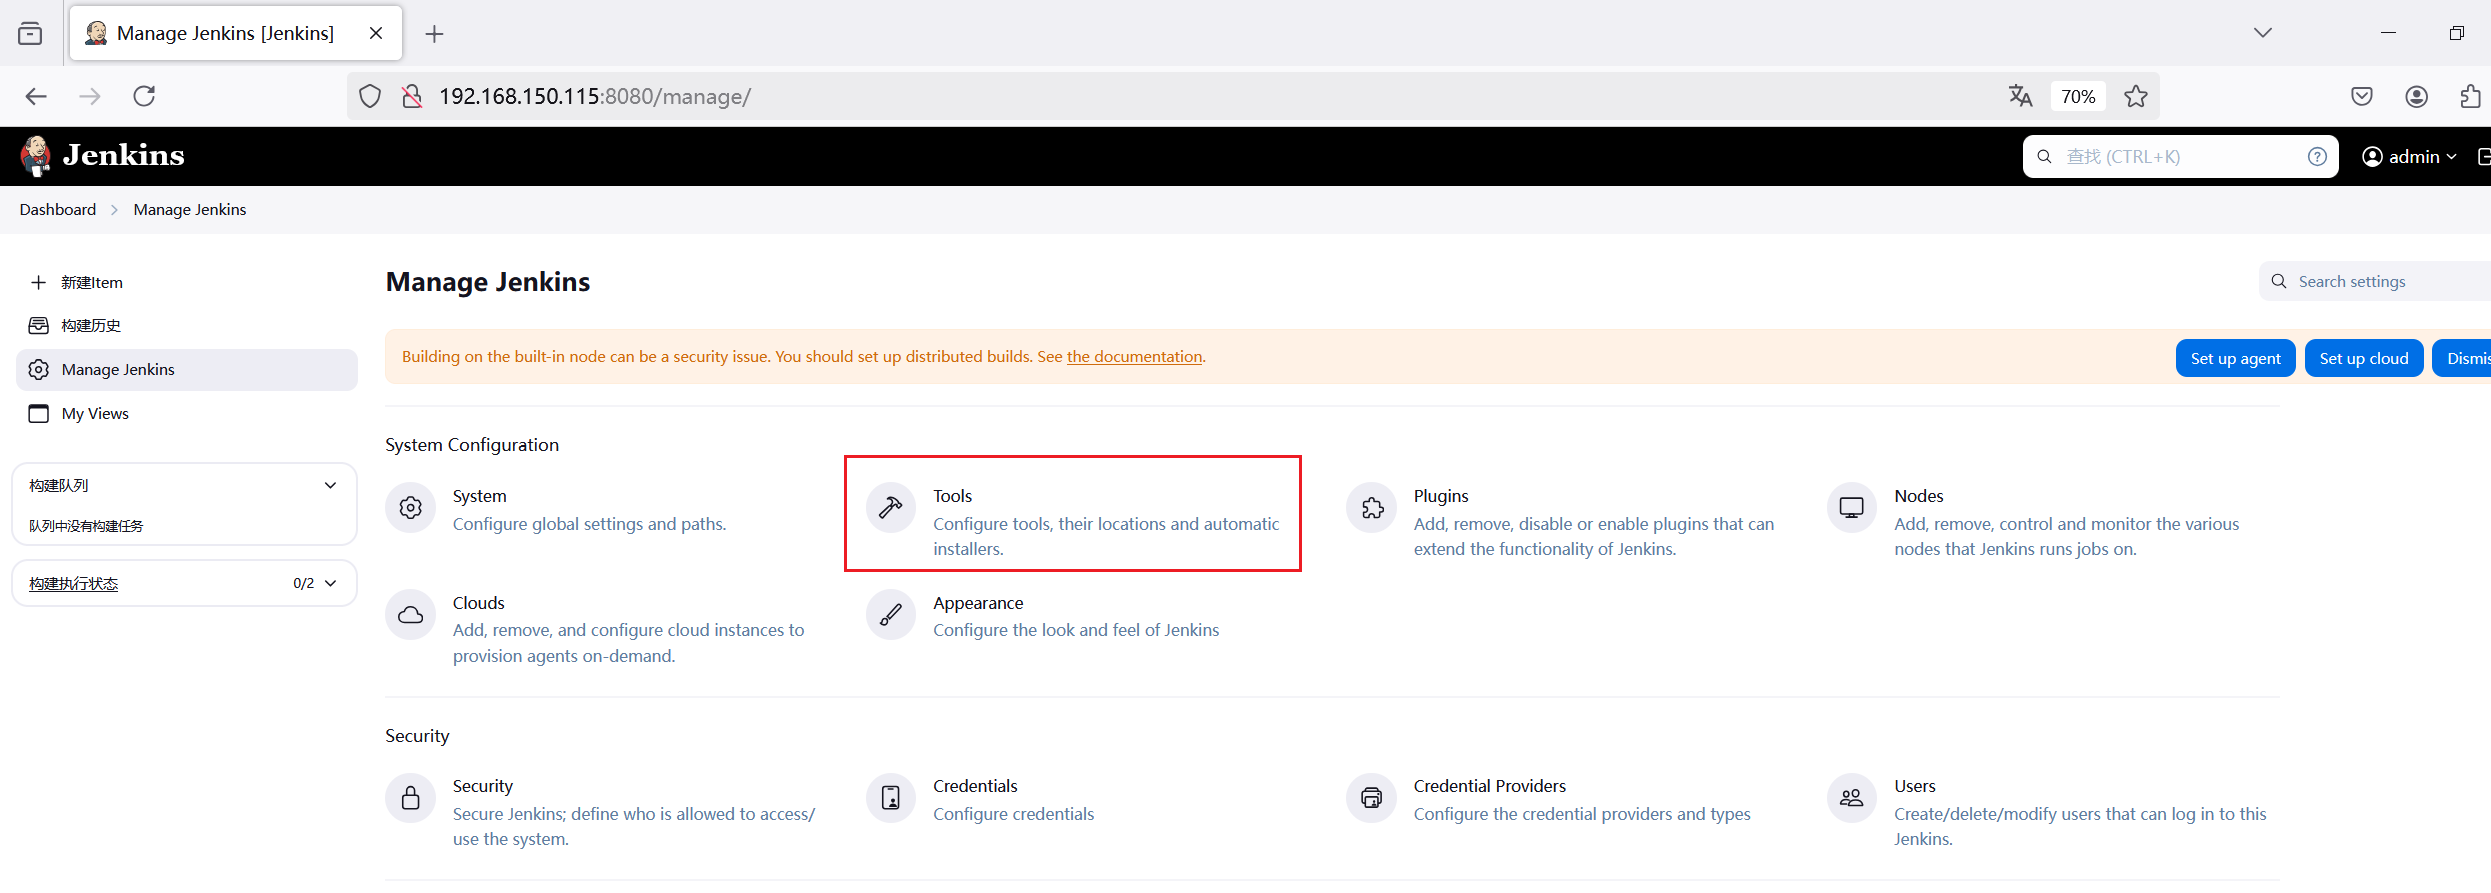
Task: Go back to previous page
Action: [x=36, y=96]
